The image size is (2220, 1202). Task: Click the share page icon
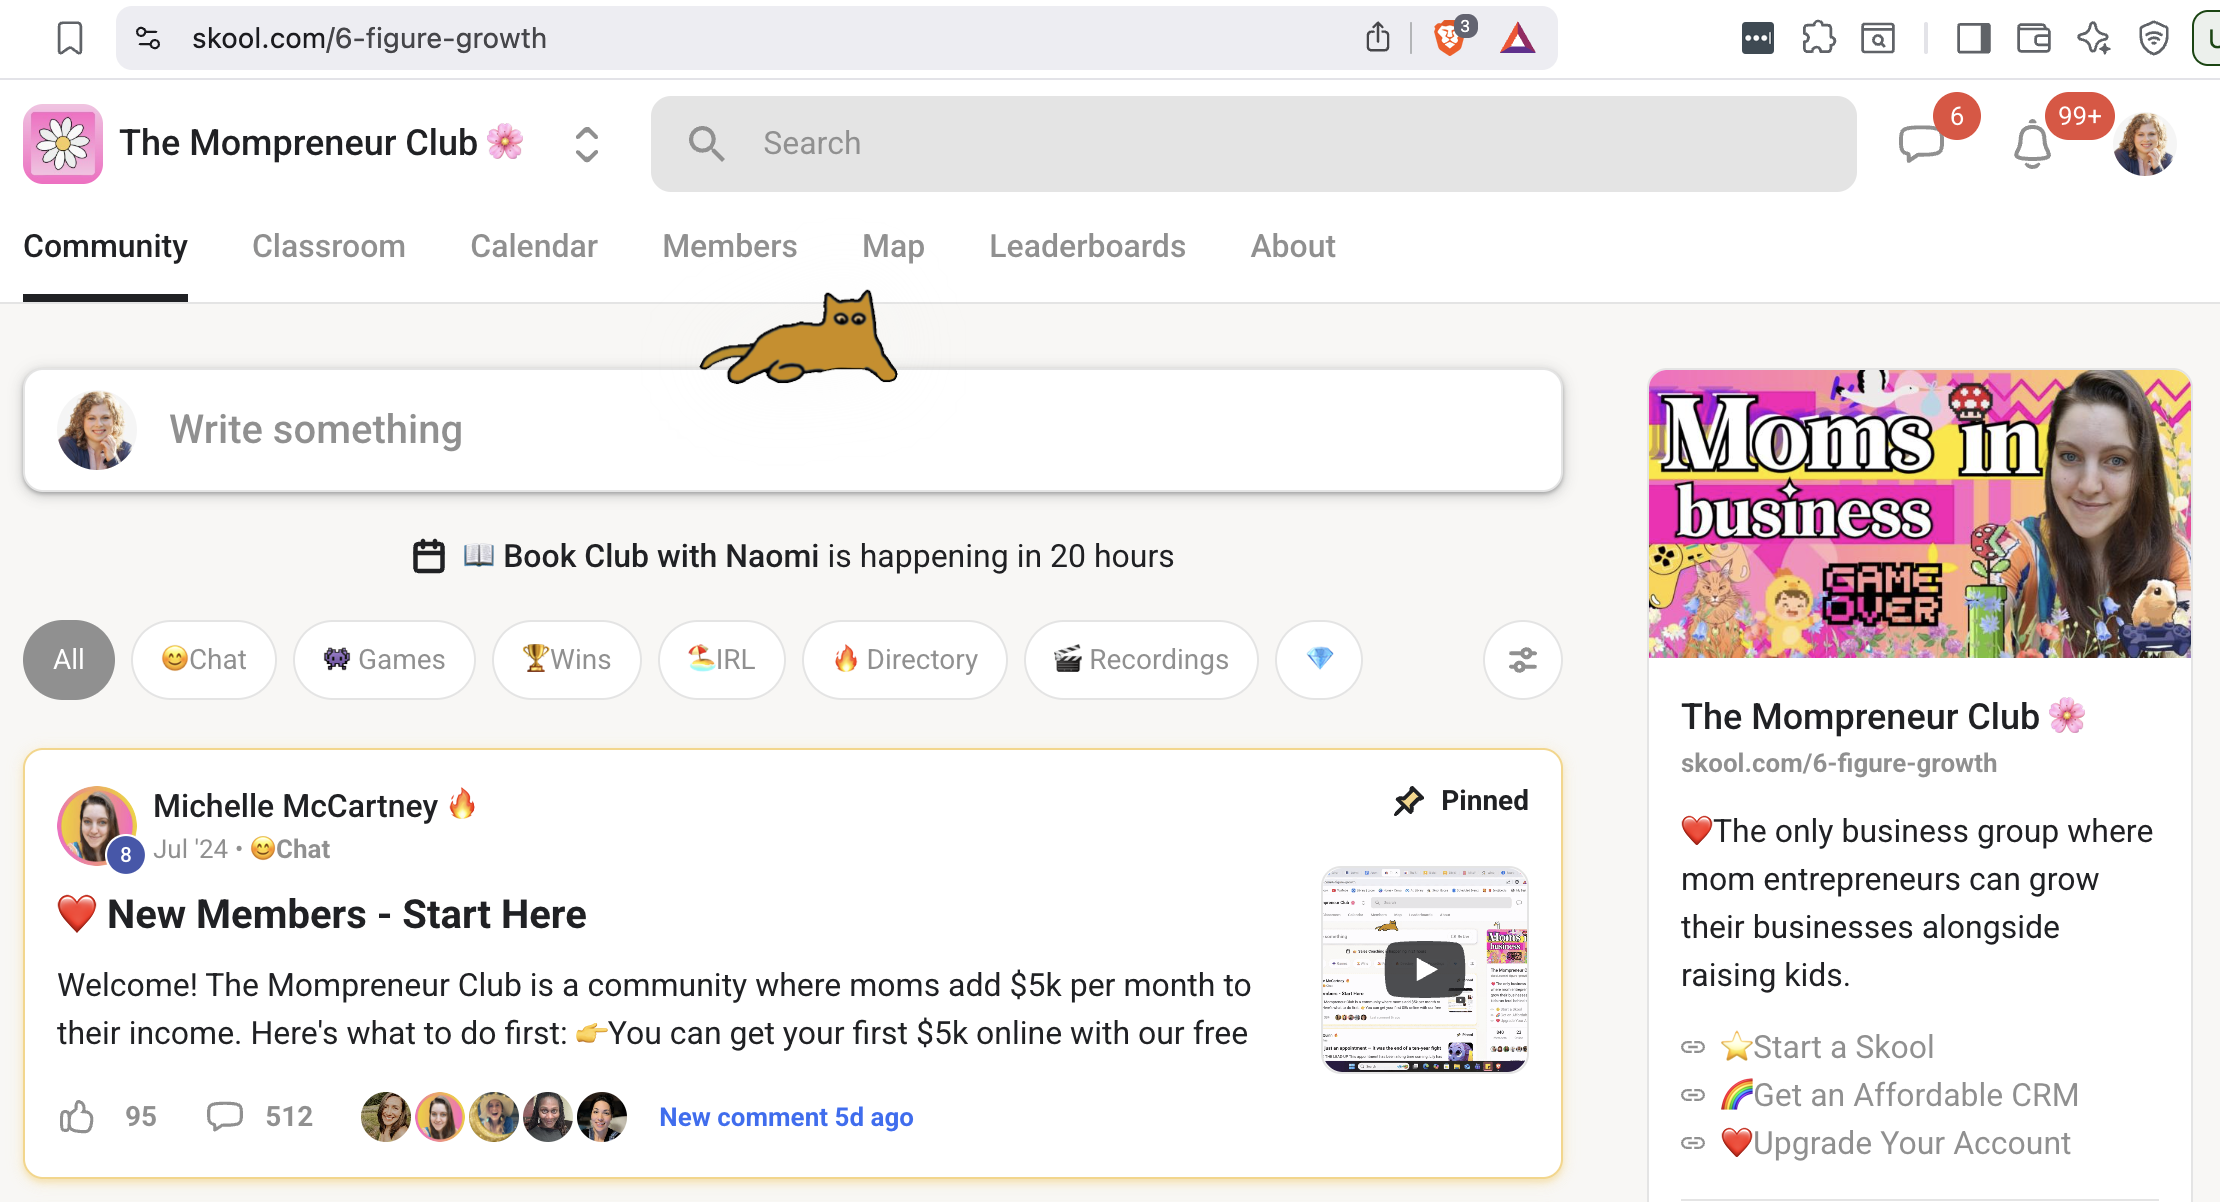click(x=1377, y=38)
